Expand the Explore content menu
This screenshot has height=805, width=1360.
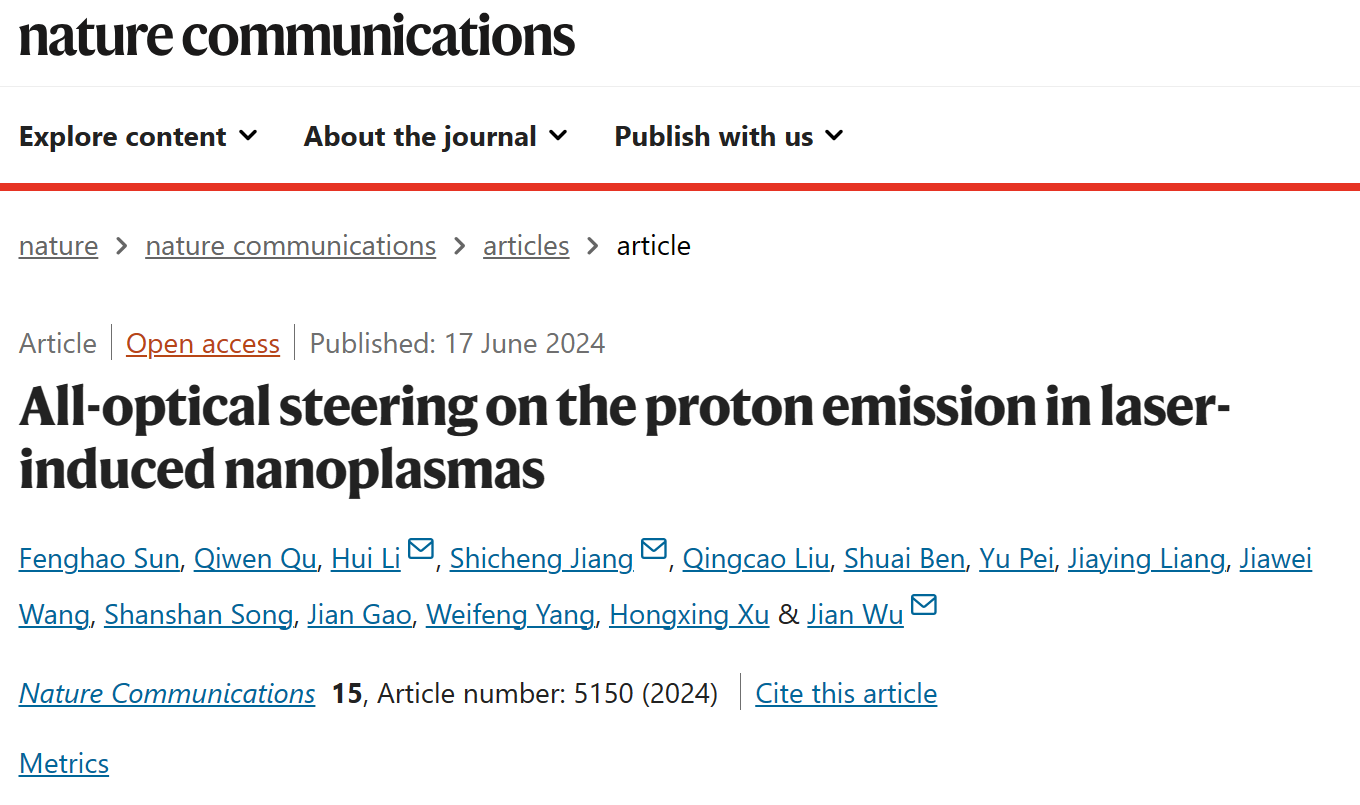[138, 136]
